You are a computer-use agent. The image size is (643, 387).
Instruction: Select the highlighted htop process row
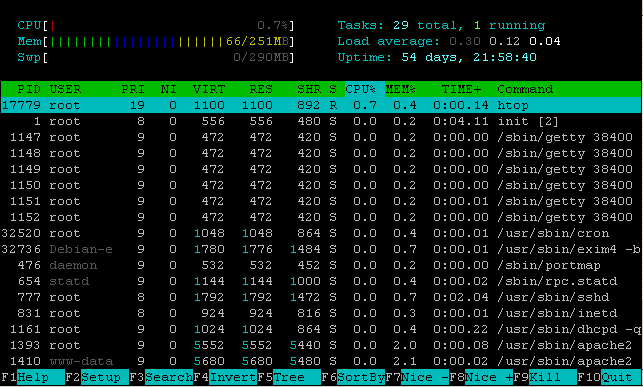point(321,105)
